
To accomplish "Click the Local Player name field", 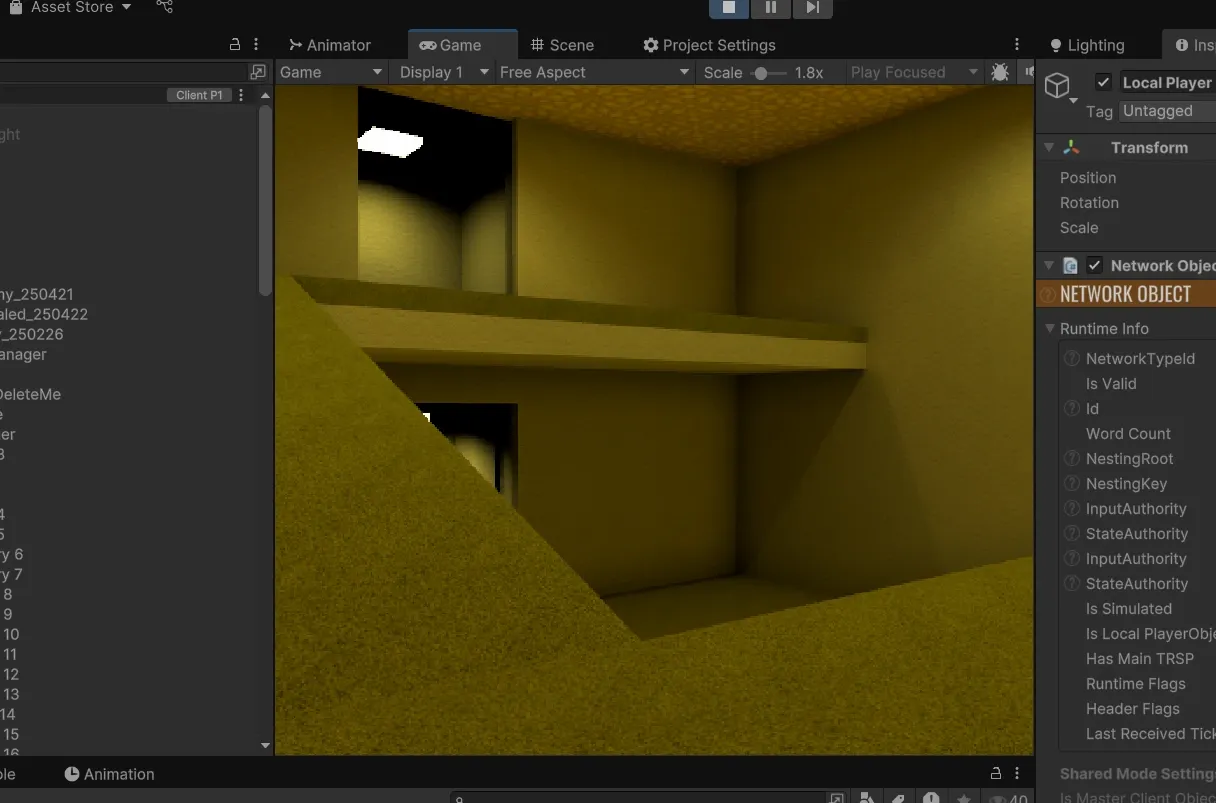I will pos(1166,83).
